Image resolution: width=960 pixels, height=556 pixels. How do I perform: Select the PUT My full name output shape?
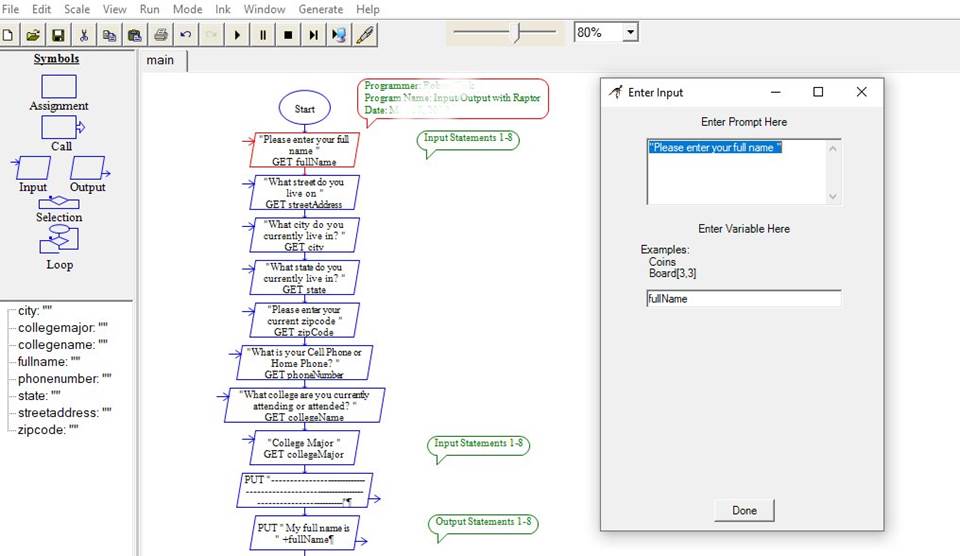click(x=304, y=533)
